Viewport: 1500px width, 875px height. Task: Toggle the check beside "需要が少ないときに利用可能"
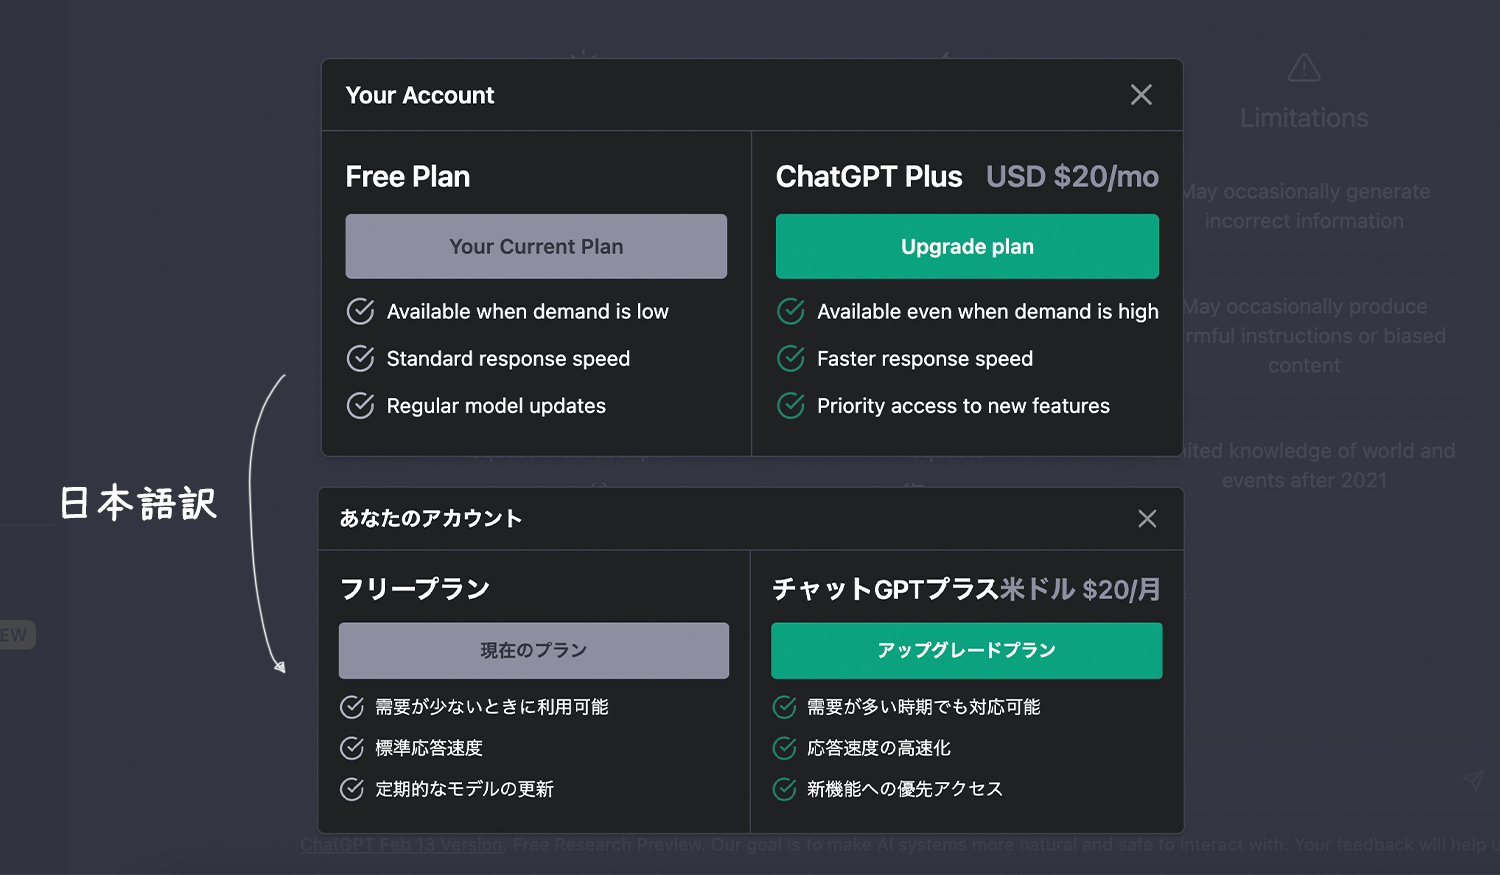tap(352, 706)
